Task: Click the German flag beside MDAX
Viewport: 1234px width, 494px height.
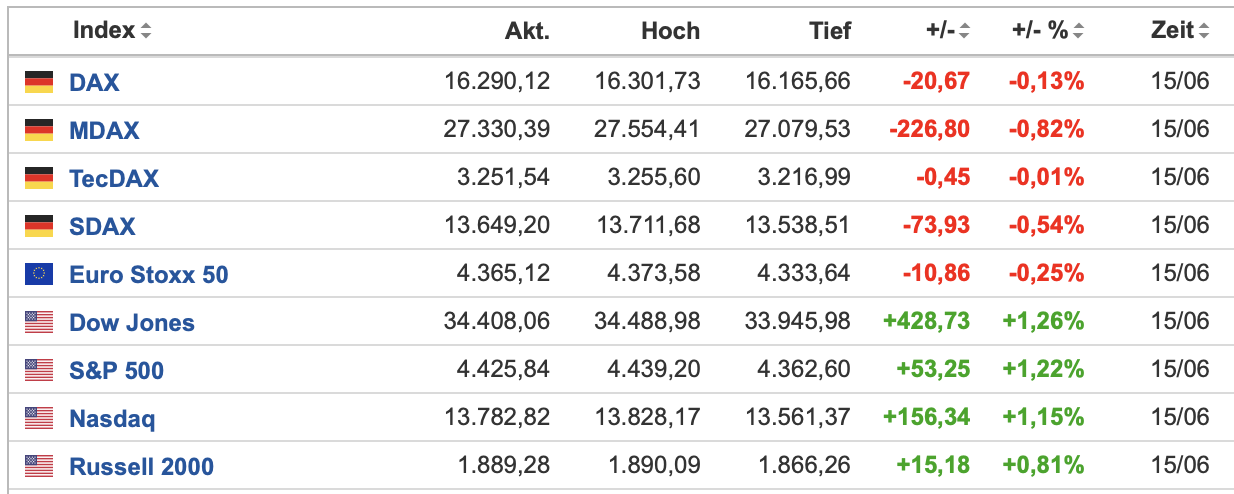Action: [x=39, y=129]
